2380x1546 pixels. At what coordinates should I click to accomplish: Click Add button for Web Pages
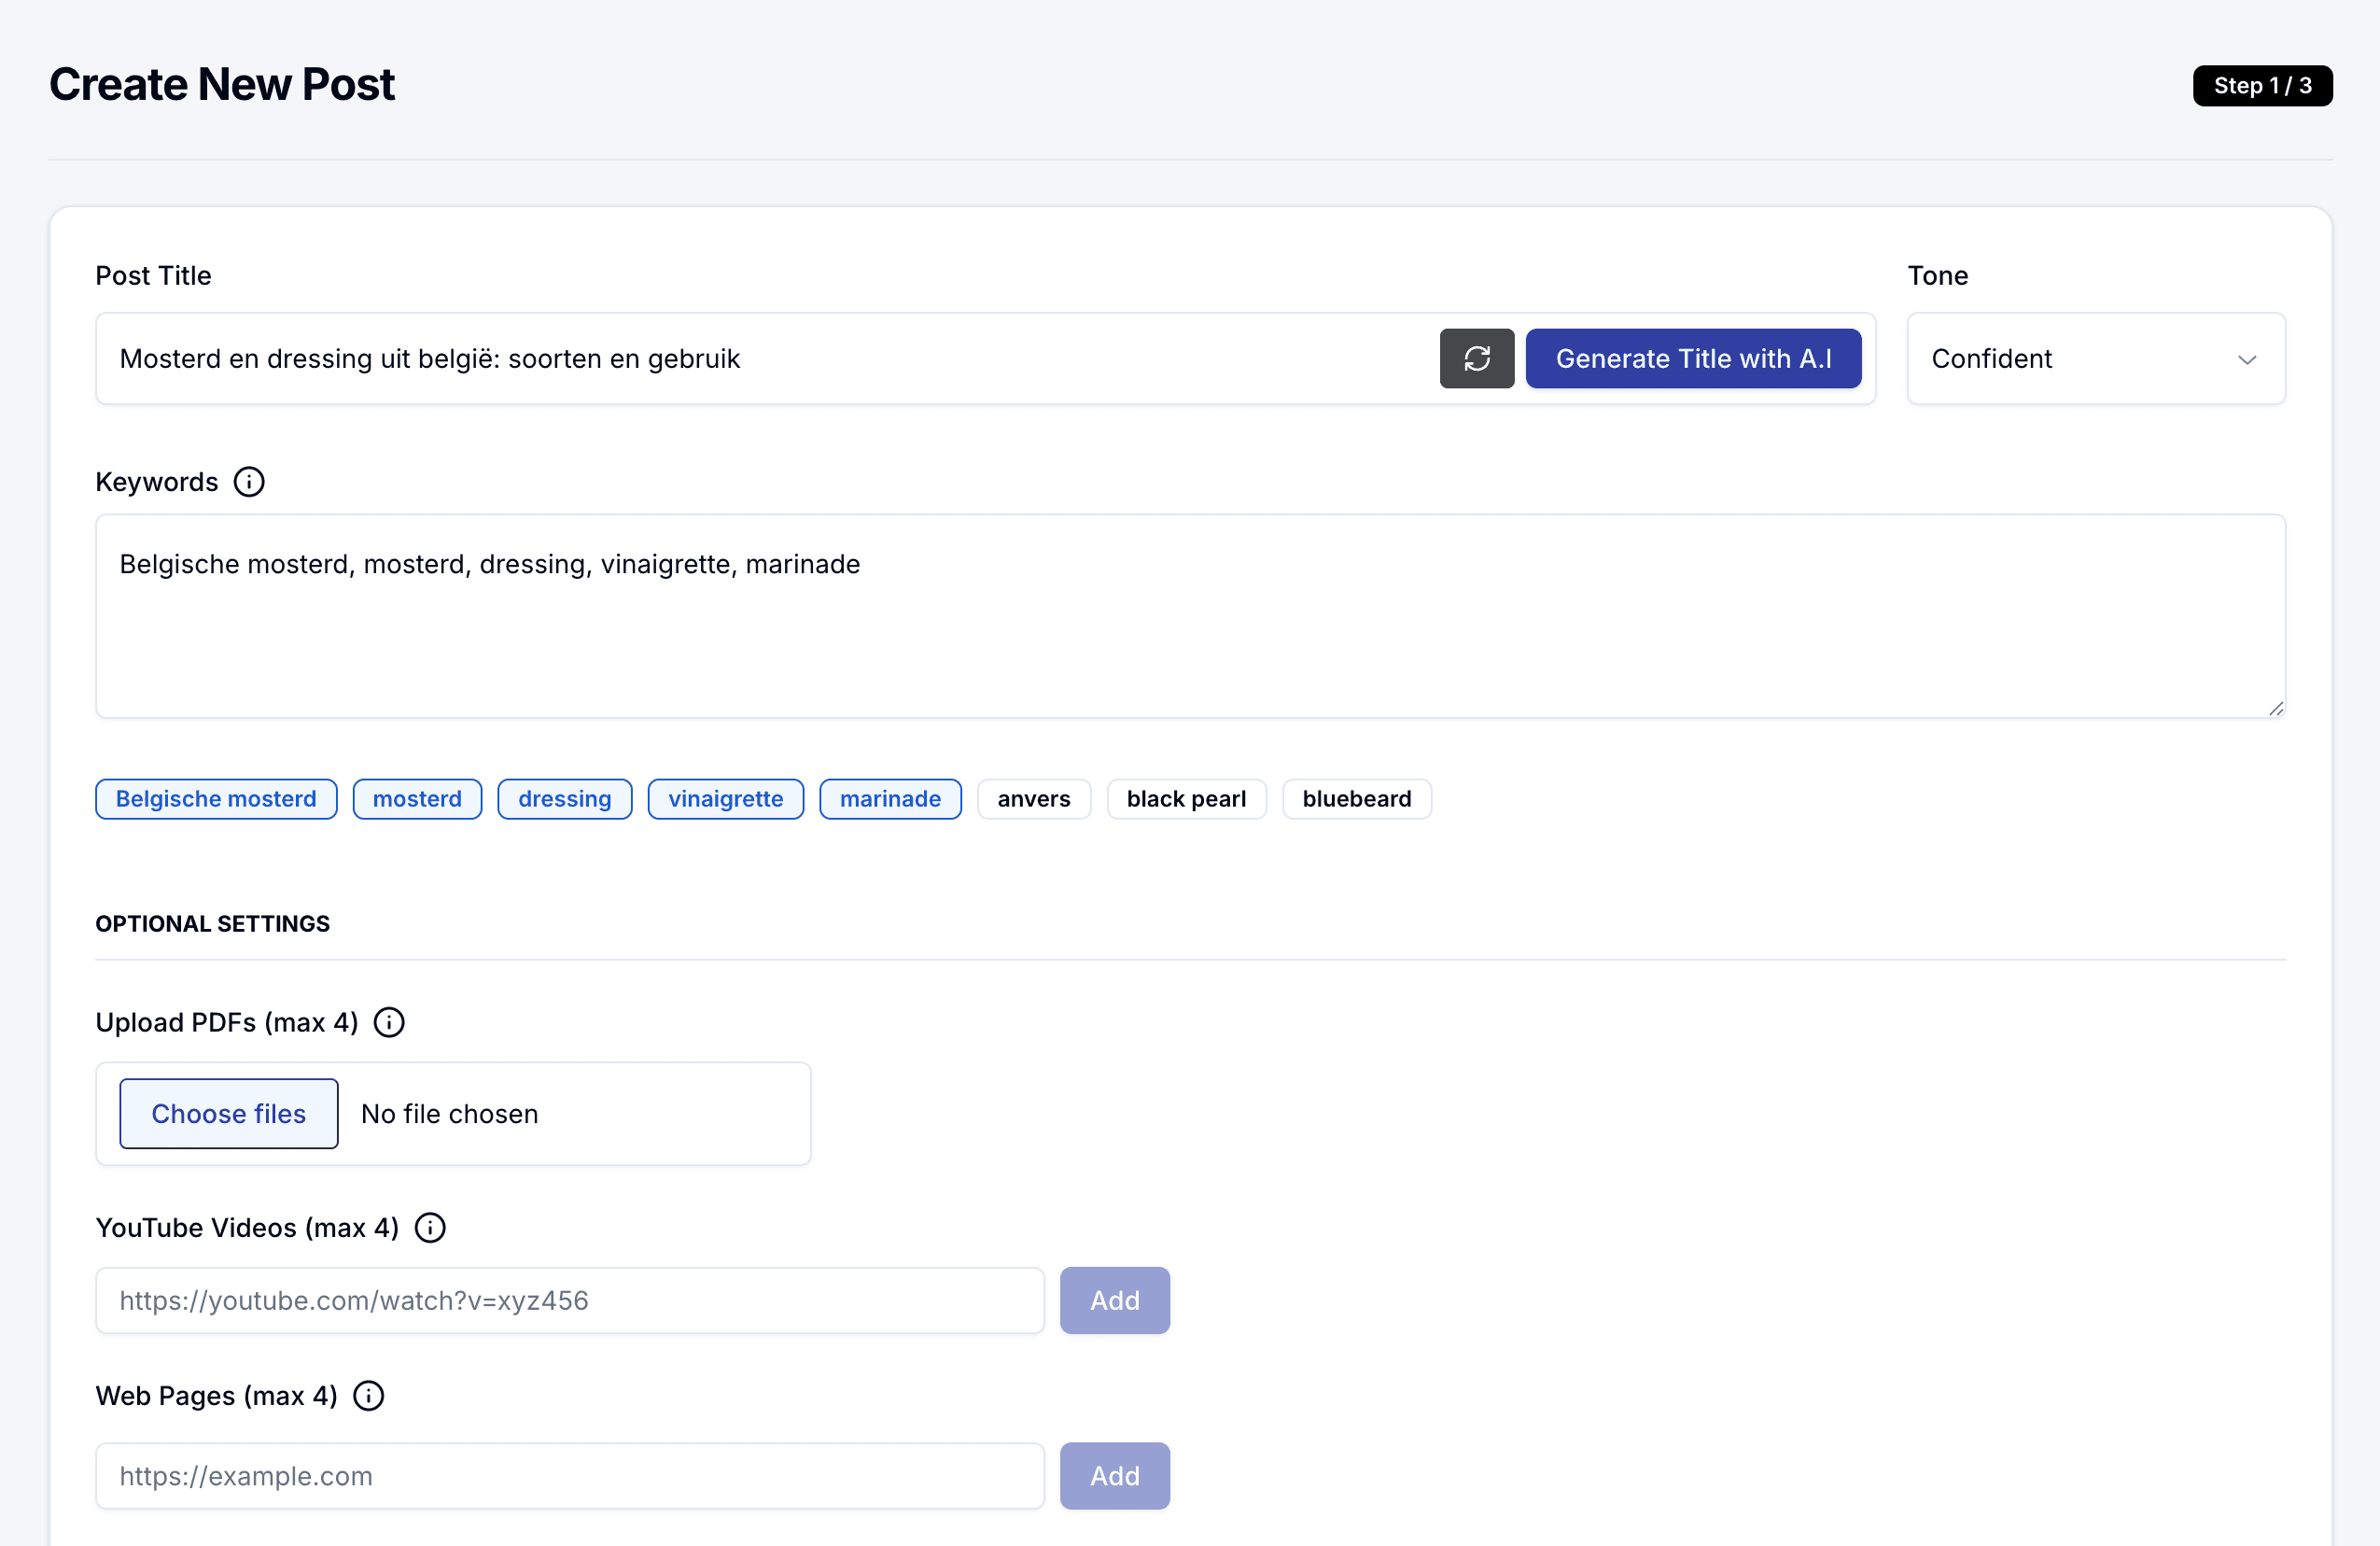1114,1475
